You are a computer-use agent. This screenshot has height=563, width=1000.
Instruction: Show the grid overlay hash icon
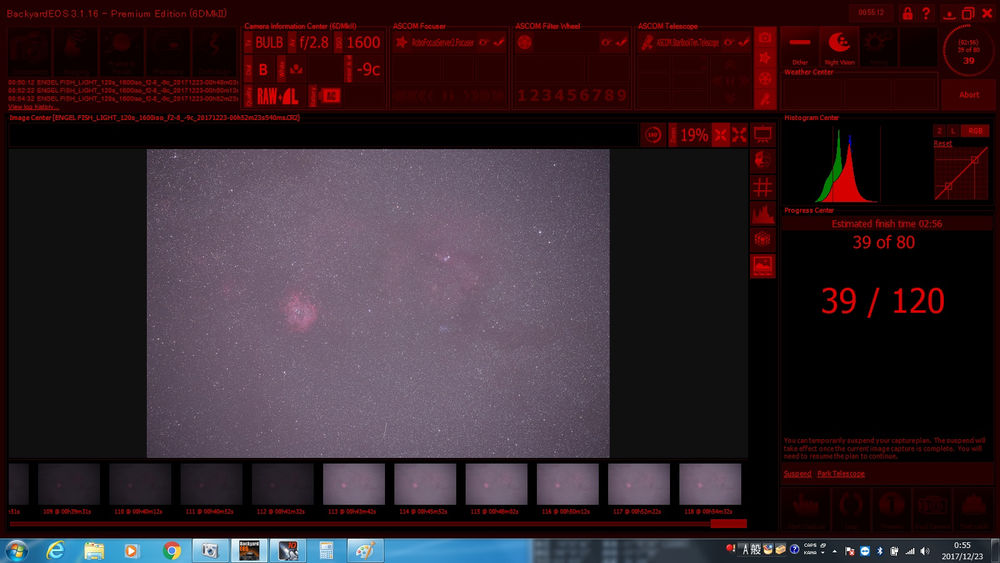[763, 187]
